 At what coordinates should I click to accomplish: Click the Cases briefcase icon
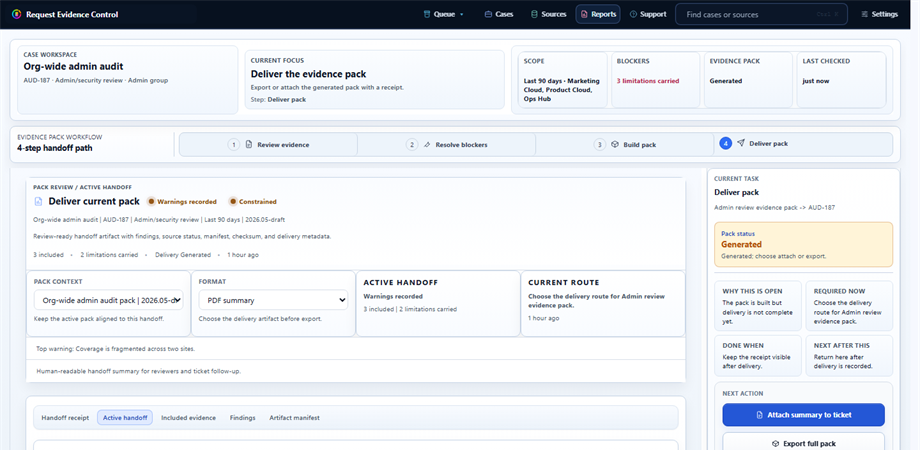488,14
